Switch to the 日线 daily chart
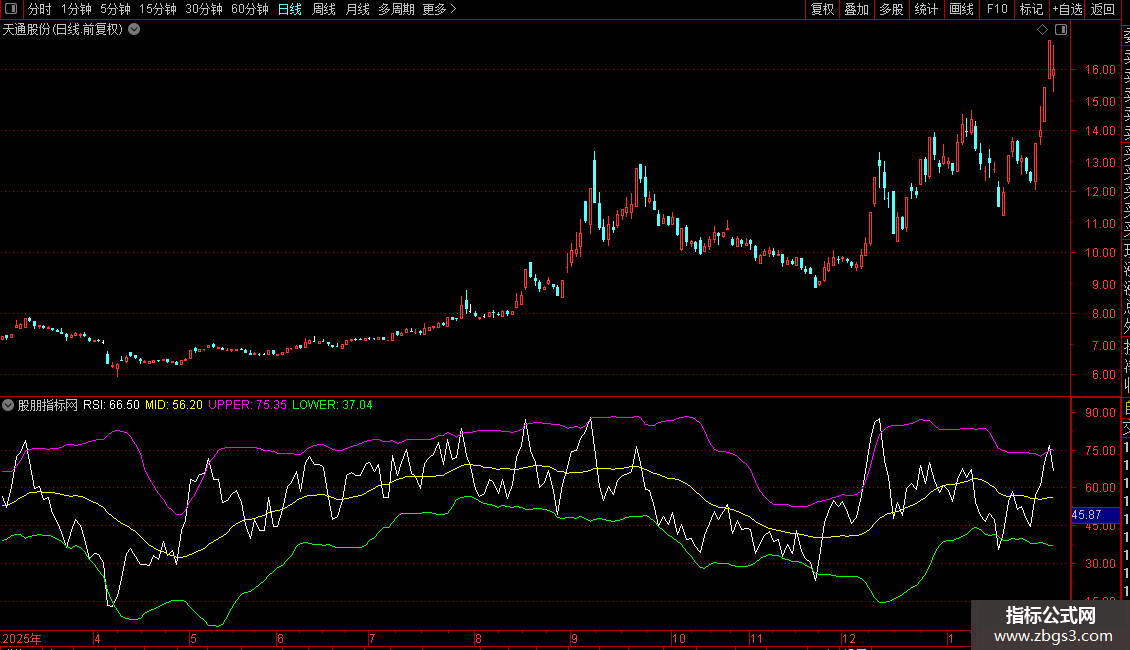1130x650 pixels. click(289, 9)
